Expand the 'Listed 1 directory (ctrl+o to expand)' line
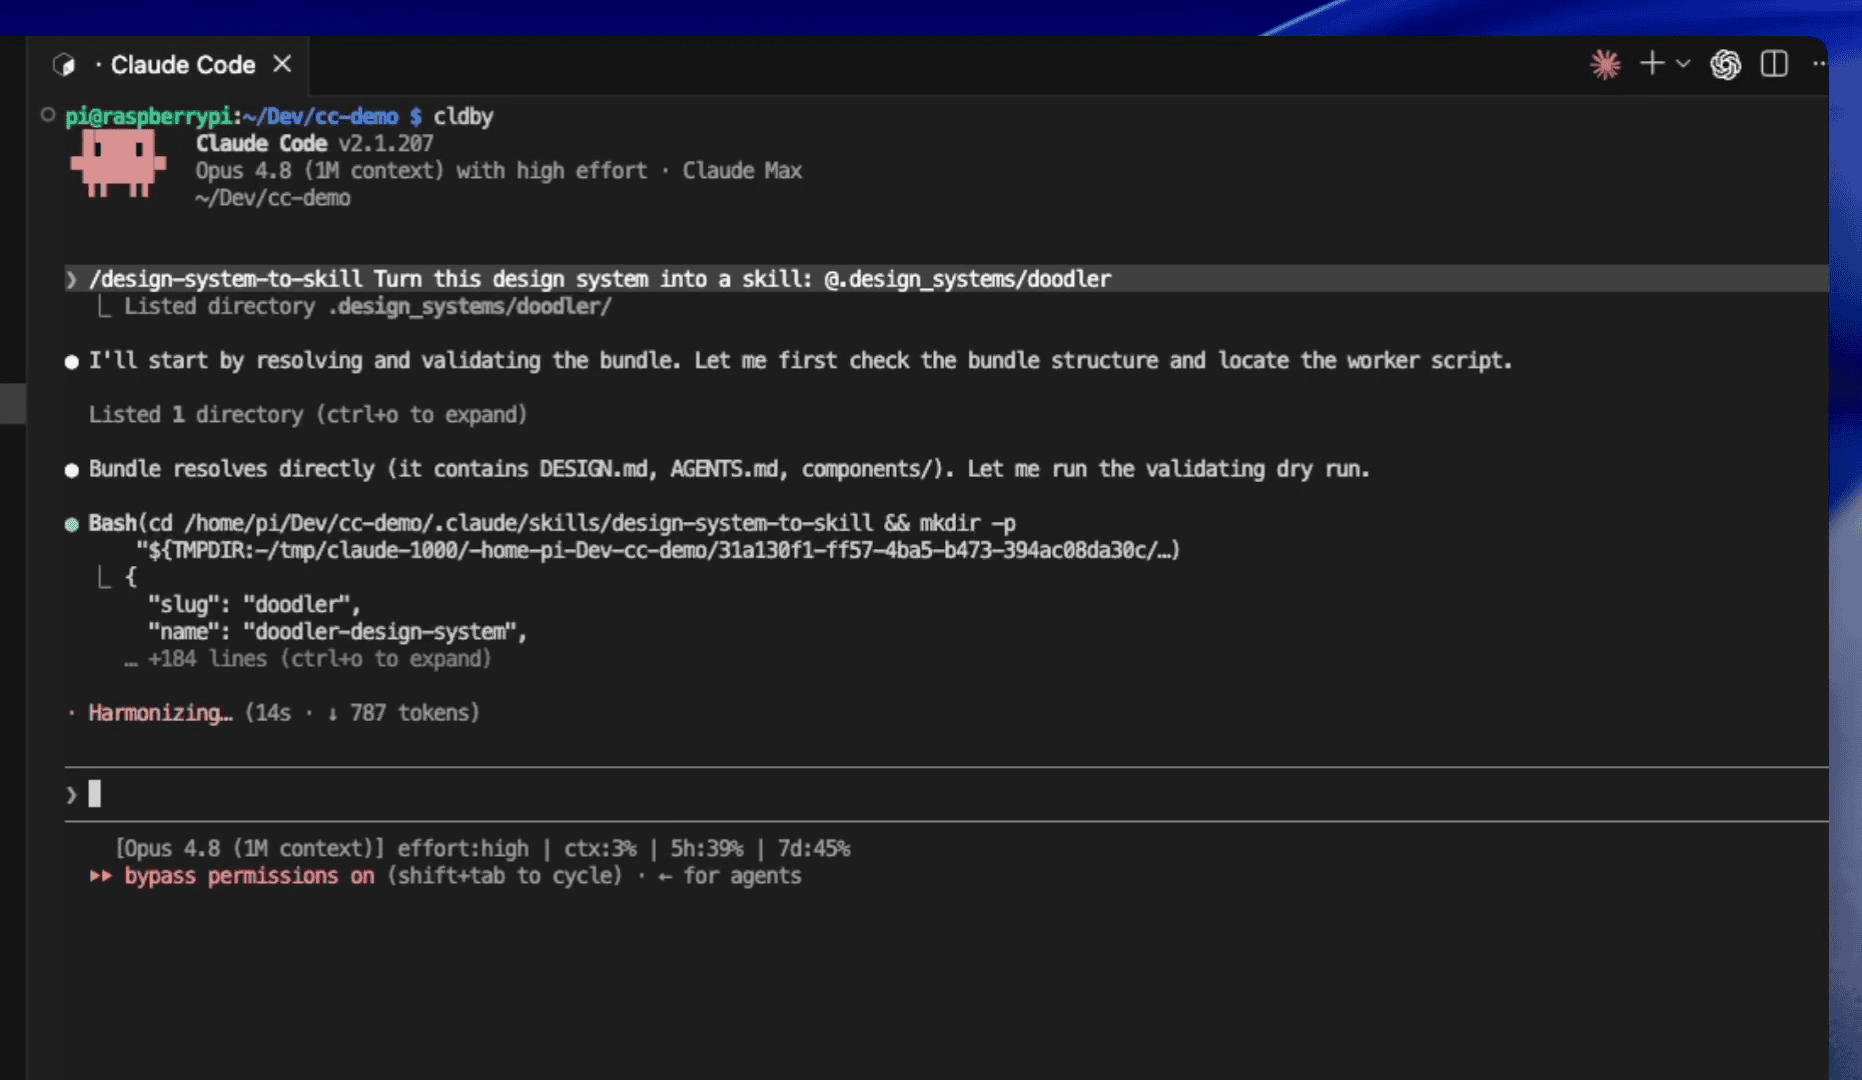 pos(308,414)
